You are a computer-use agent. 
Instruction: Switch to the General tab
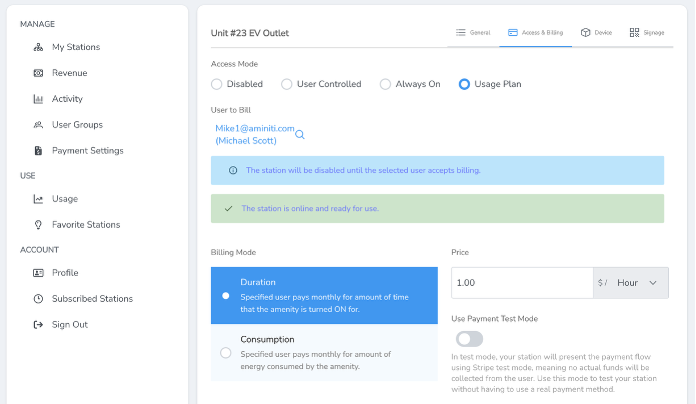(473, 33)
